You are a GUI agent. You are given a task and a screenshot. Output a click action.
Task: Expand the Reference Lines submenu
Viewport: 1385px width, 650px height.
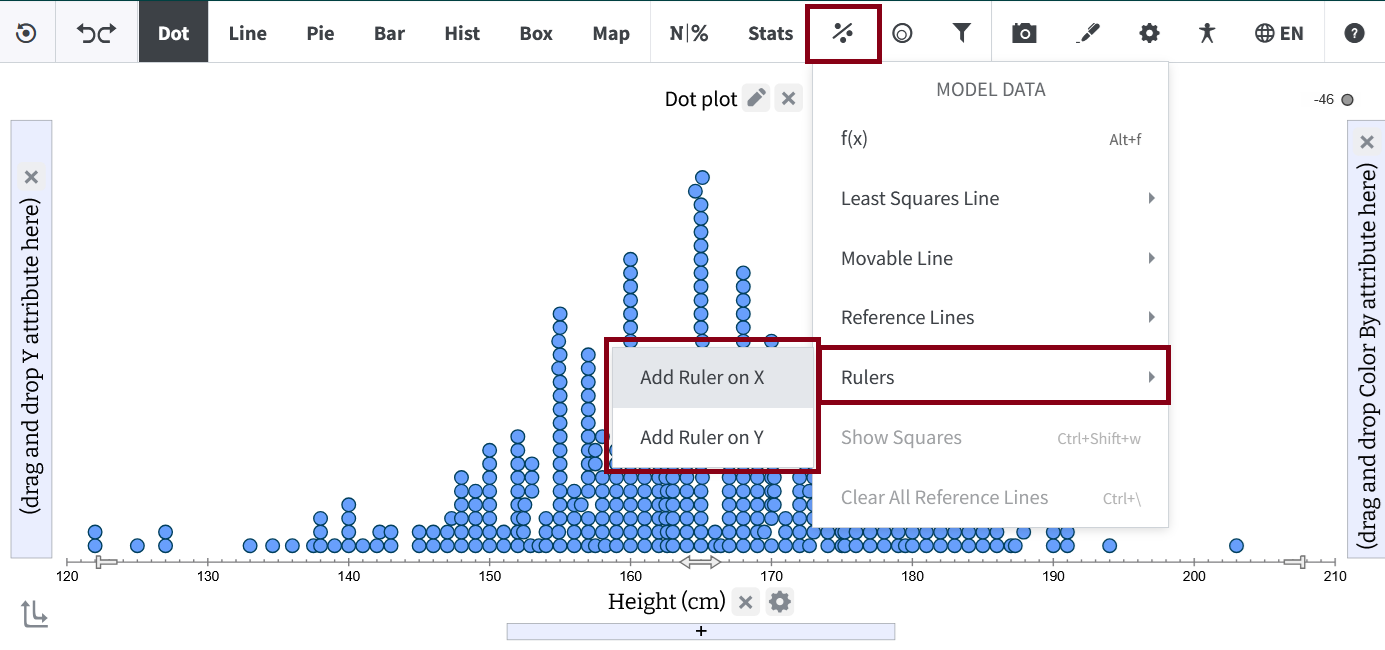tap(990, 318)
